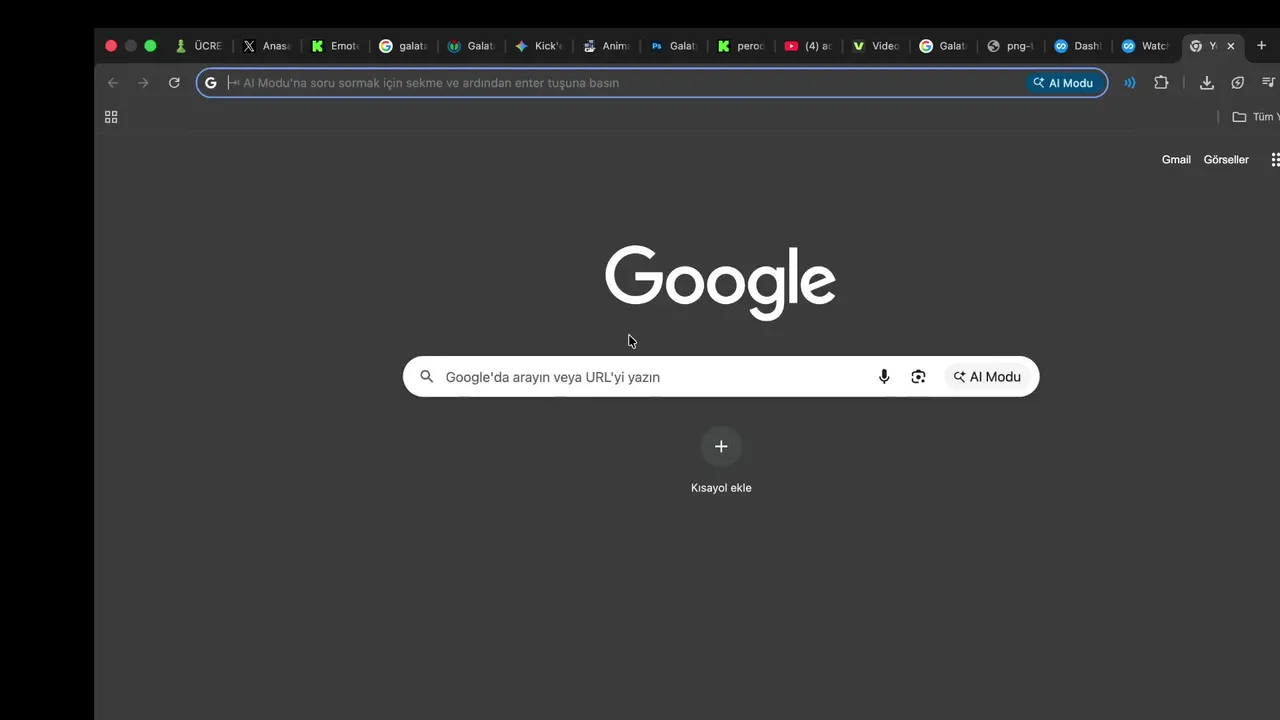Switch to the perod Kick tab
The width and height of the screenshot is (1280, 720).
742,46
